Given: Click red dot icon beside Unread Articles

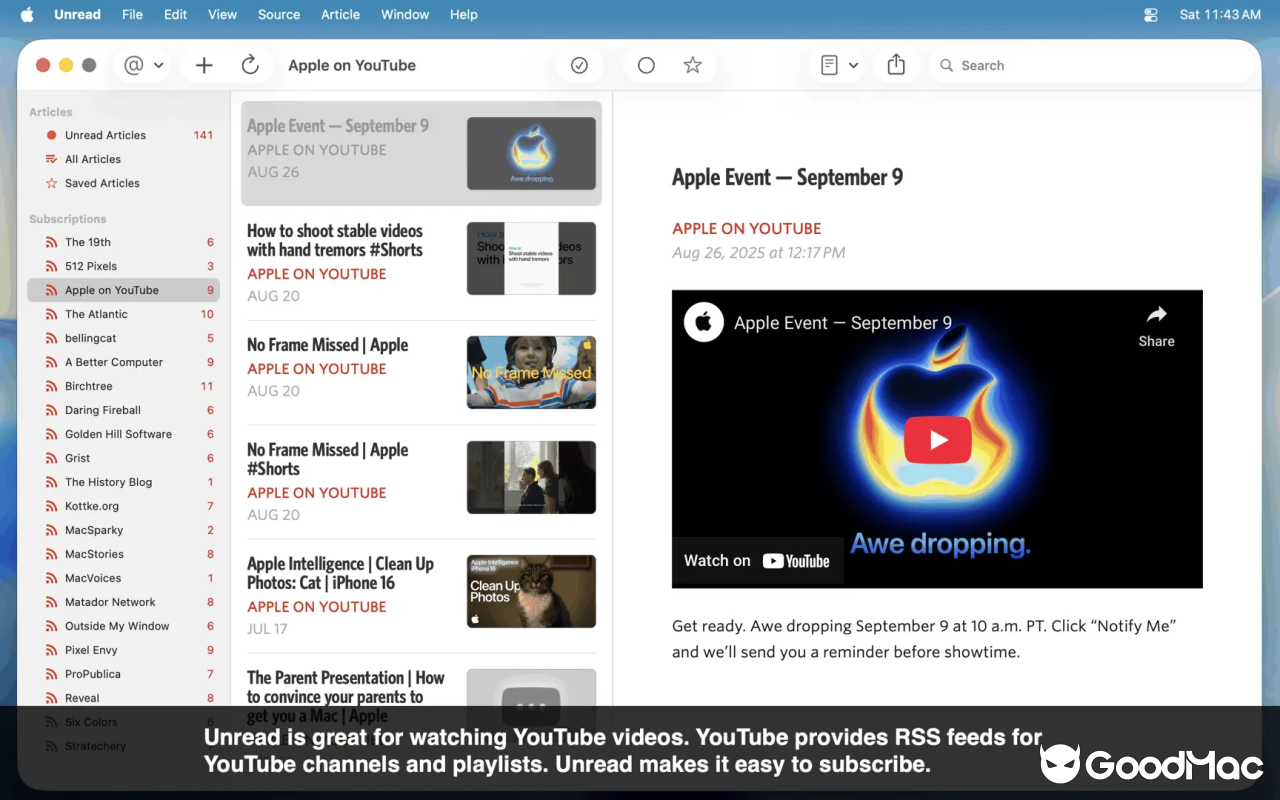Looking at the screenshot, I should (x=51, y=135).
